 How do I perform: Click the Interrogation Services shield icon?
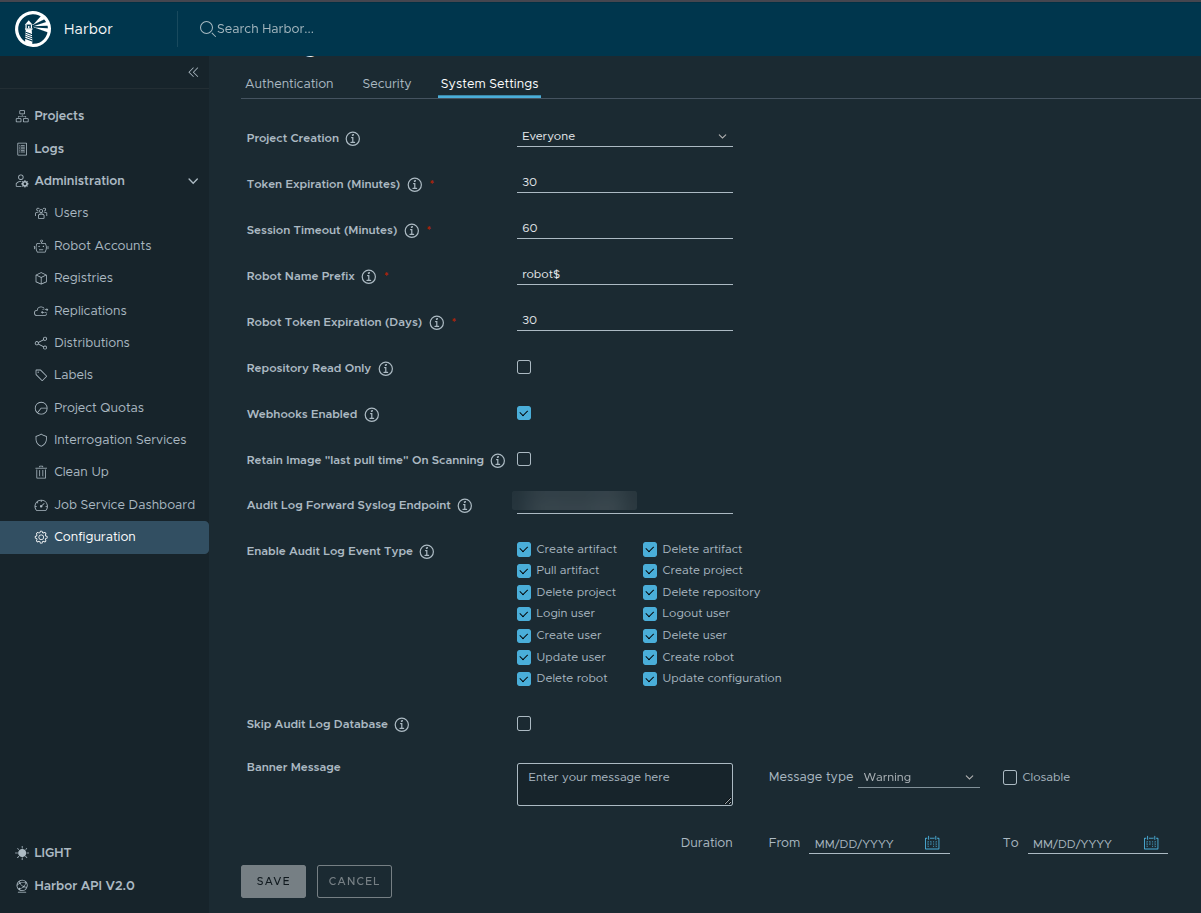tap(41, 440)
